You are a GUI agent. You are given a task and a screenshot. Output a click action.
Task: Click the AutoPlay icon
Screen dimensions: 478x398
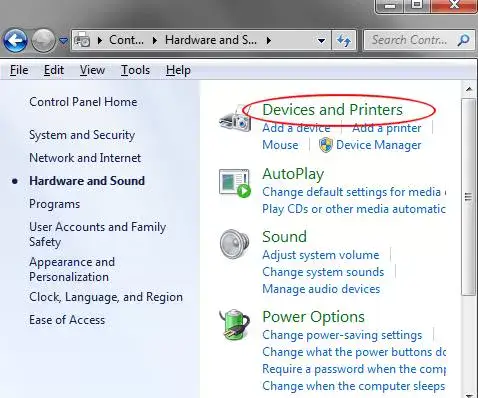pyautogui.click(x=235, y=183)
